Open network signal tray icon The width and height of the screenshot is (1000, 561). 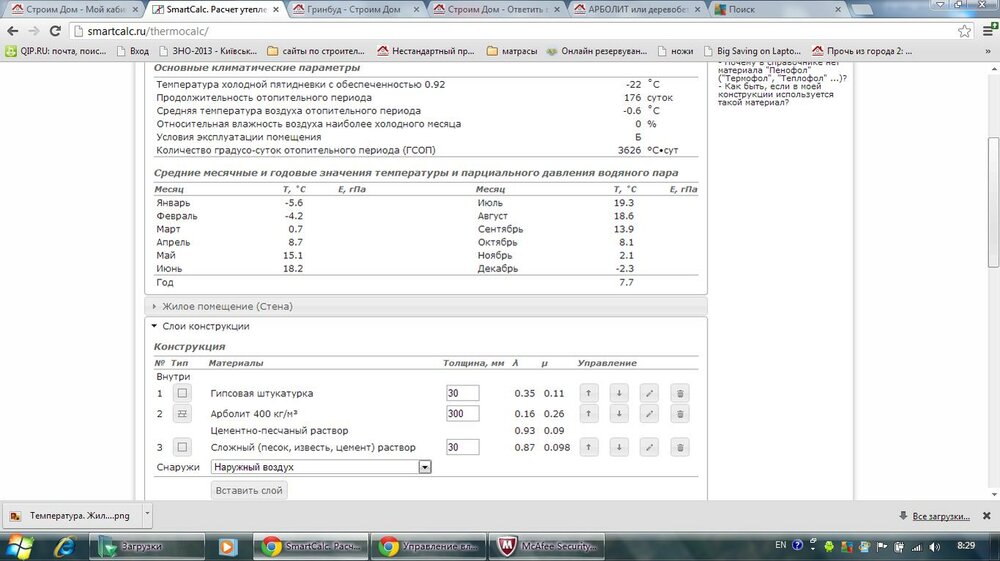(x=916, y=546)
